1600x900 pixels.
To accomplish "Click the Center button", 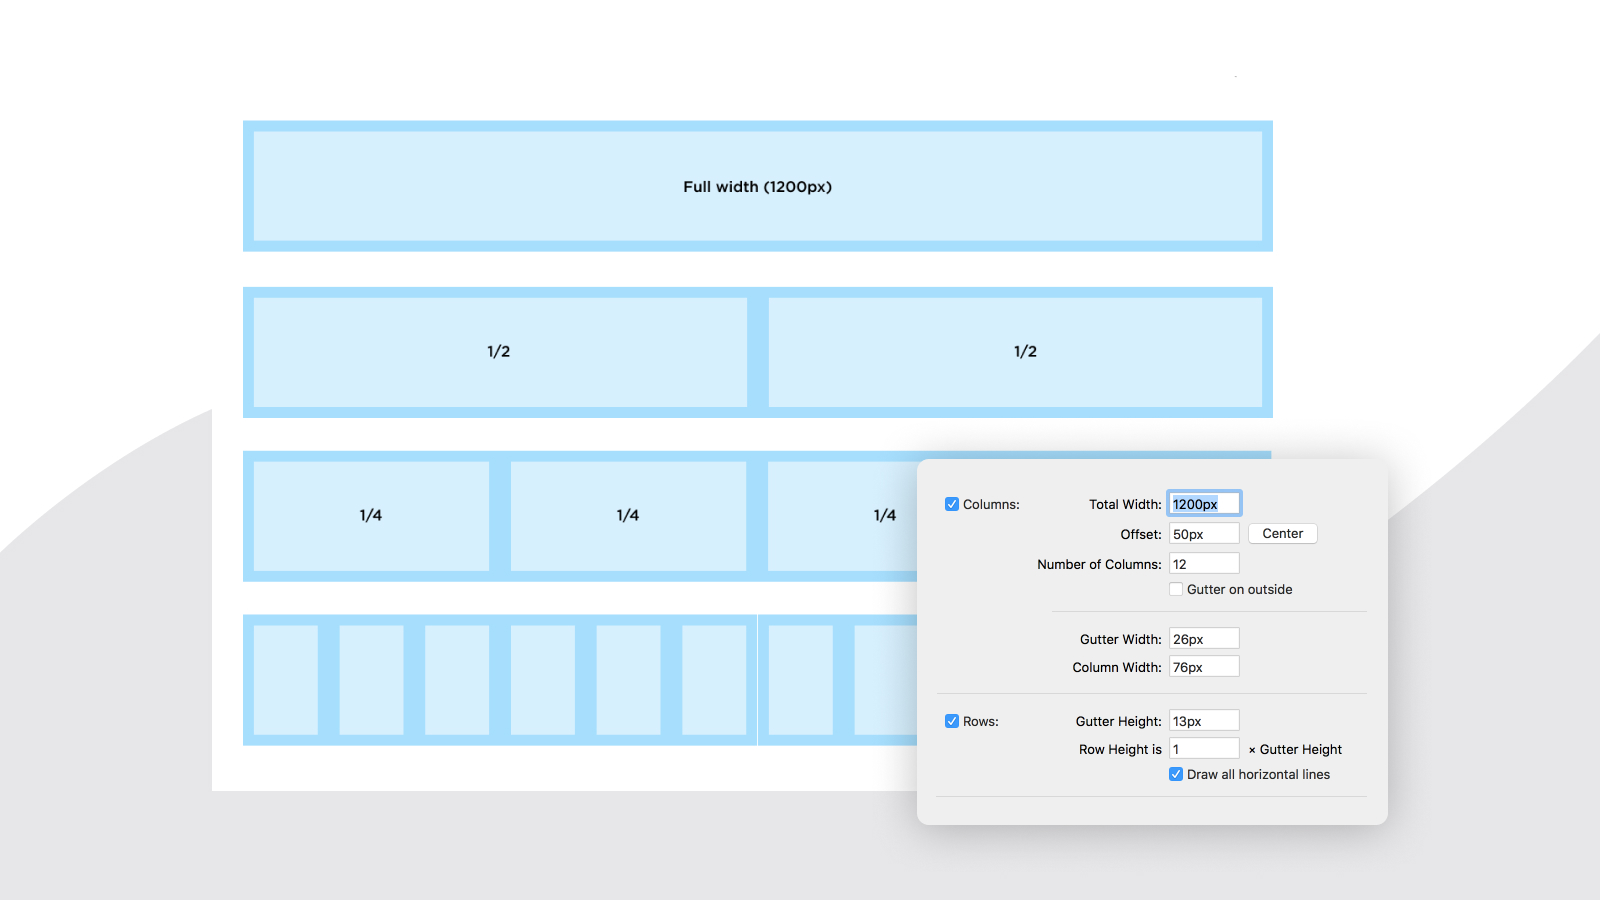I will pyautogui.click(x=1282, y=534).
